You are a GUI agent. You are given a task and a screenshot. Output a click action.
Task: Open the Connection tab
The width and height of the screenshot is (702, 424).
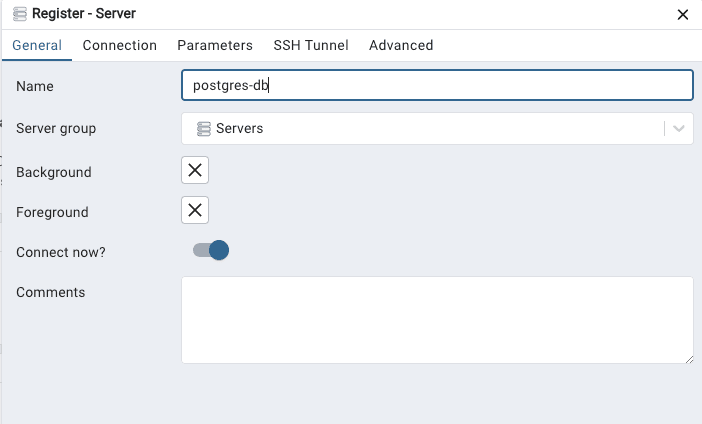(120, 45)
